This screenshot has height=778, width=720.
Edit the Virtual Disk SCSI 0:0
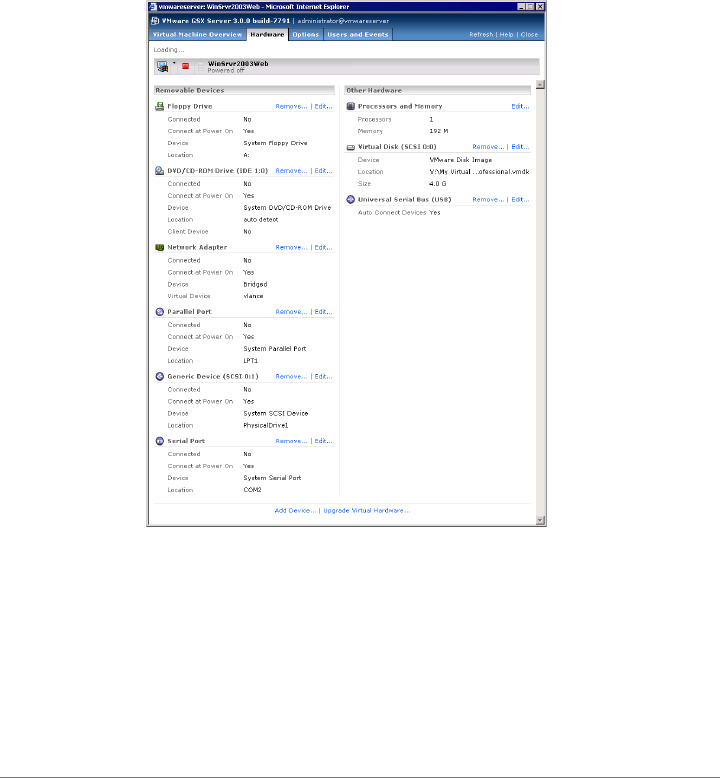pos(520,147)
